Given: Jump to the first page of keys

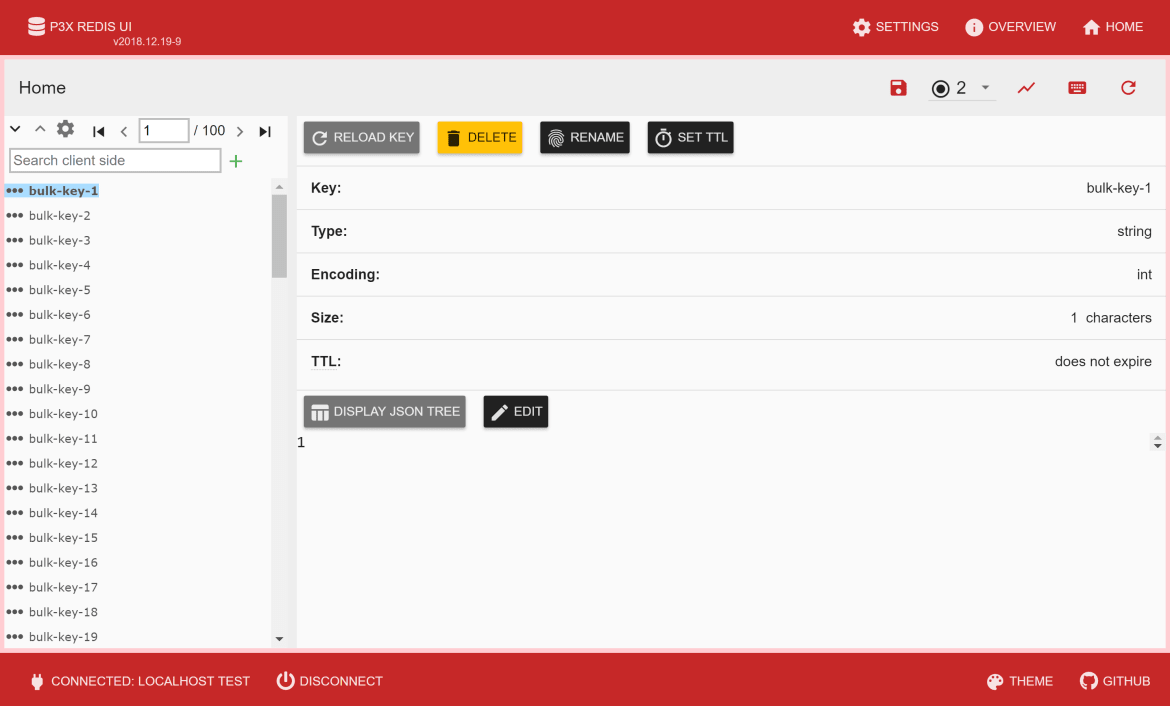Looking at the screenshot, I should (98, 130).
